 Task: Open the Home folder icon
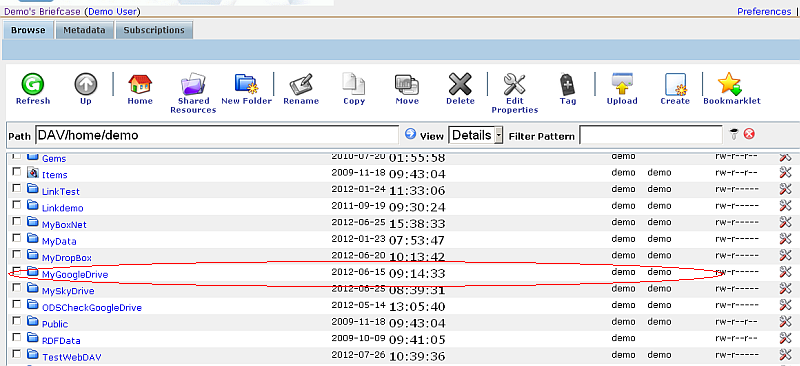[140, 84]
